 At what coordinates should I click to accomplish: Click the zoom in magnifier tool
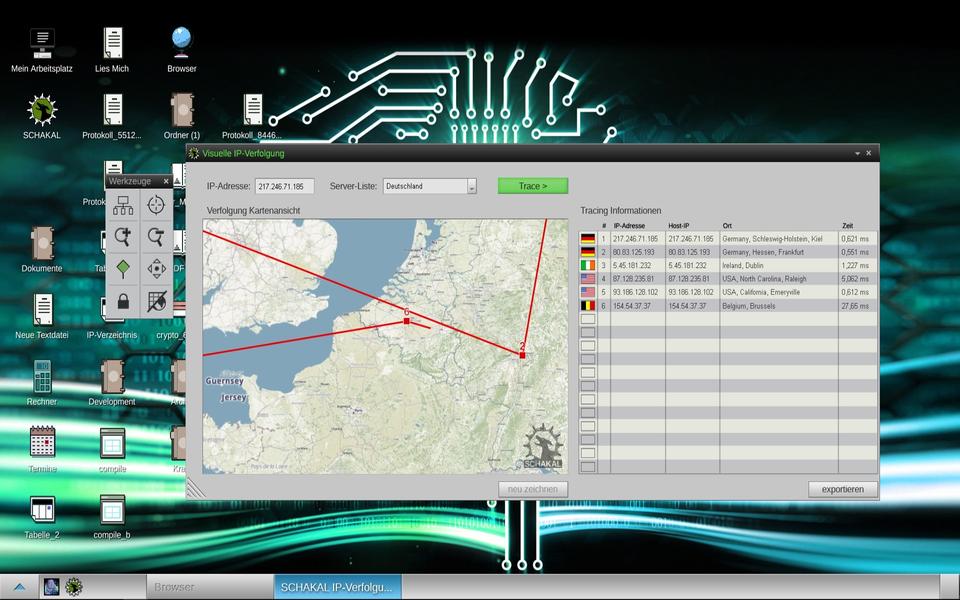[x=123, y=237]
